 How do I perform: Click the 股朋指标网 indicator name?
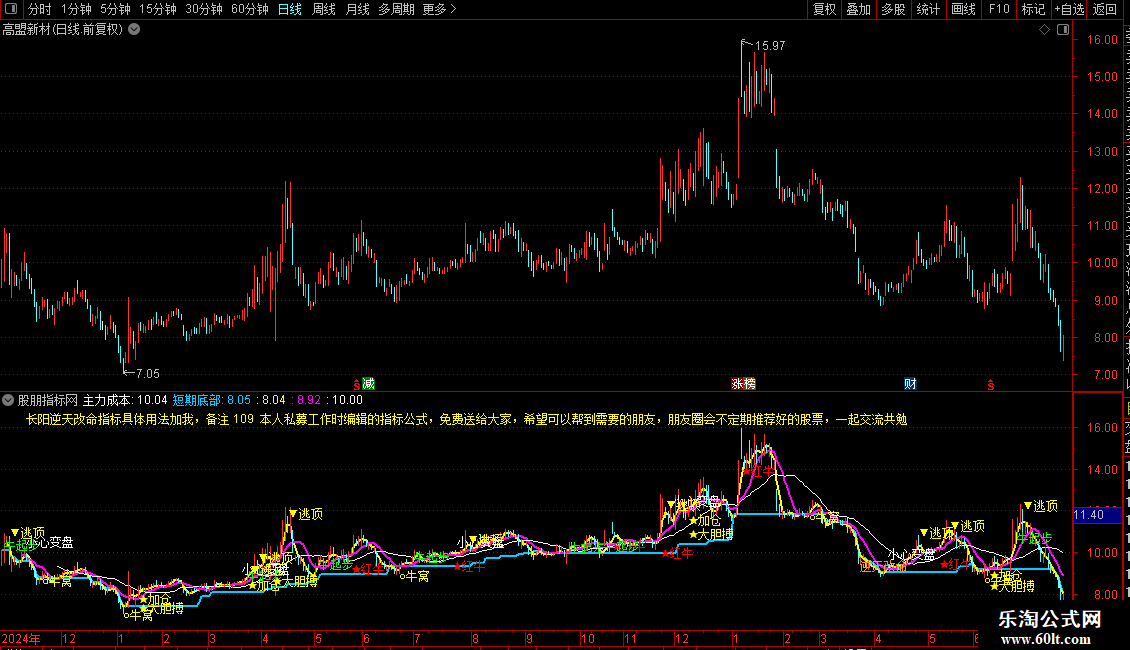48,400
